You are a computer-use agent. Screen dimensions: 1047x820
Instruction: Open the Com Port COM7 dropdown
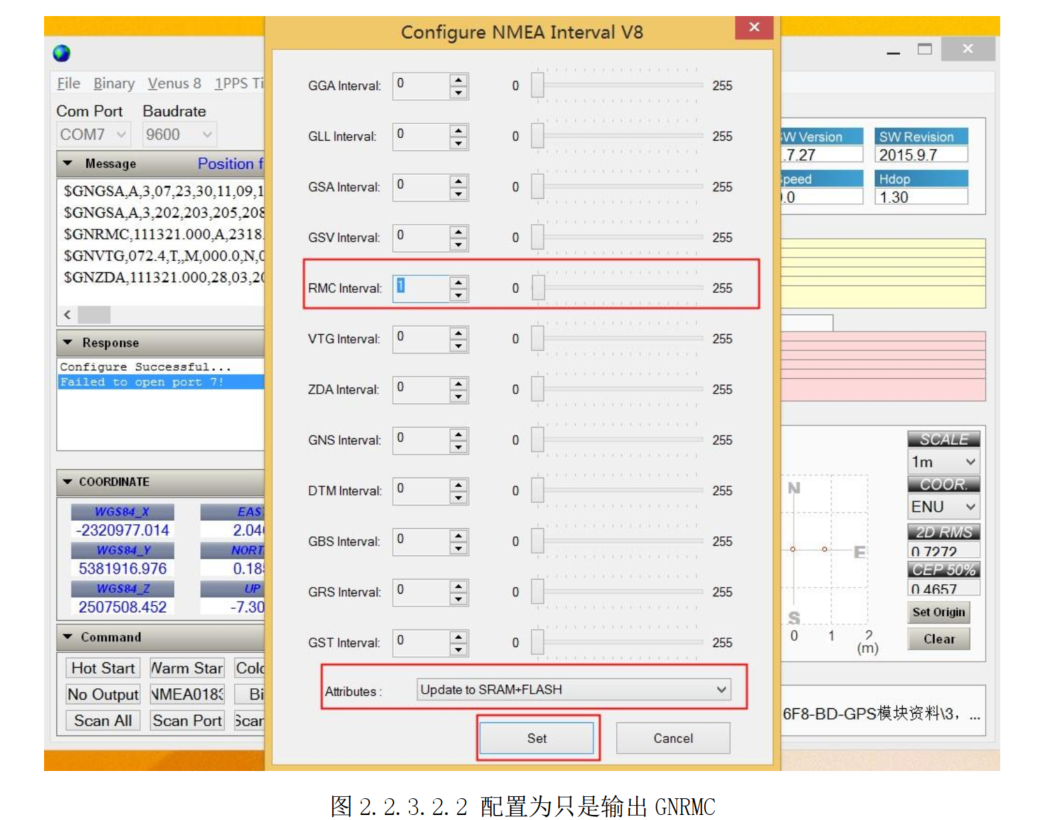[93, 135]
